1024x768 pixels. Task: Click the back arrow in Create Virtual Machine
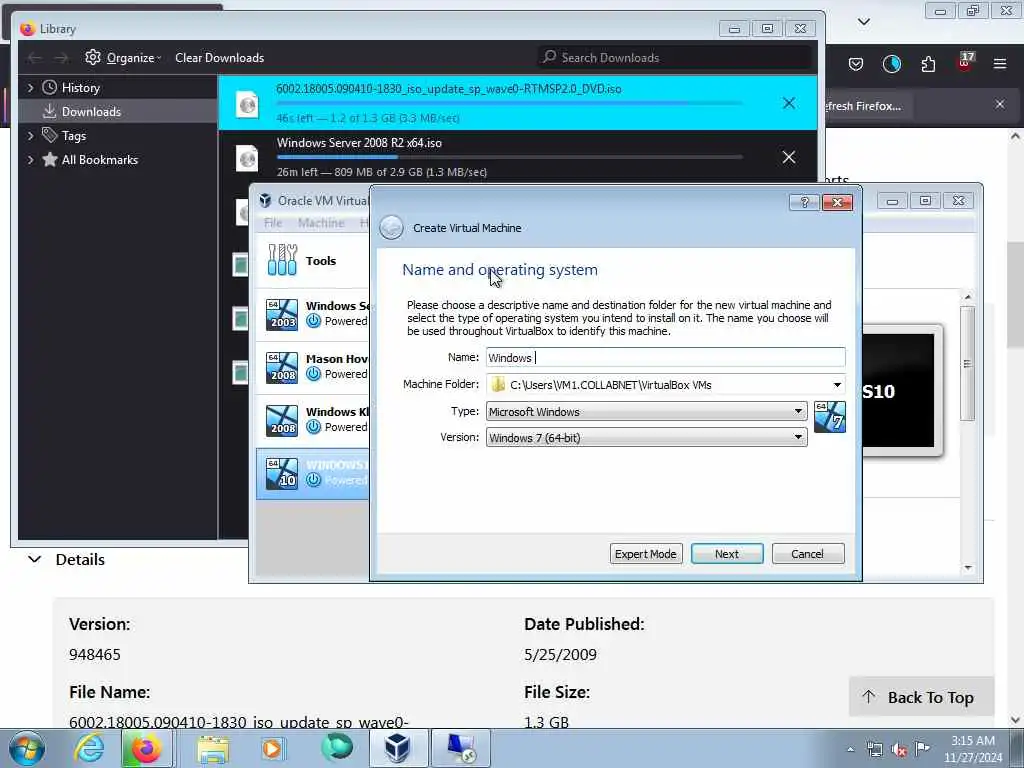391,228
